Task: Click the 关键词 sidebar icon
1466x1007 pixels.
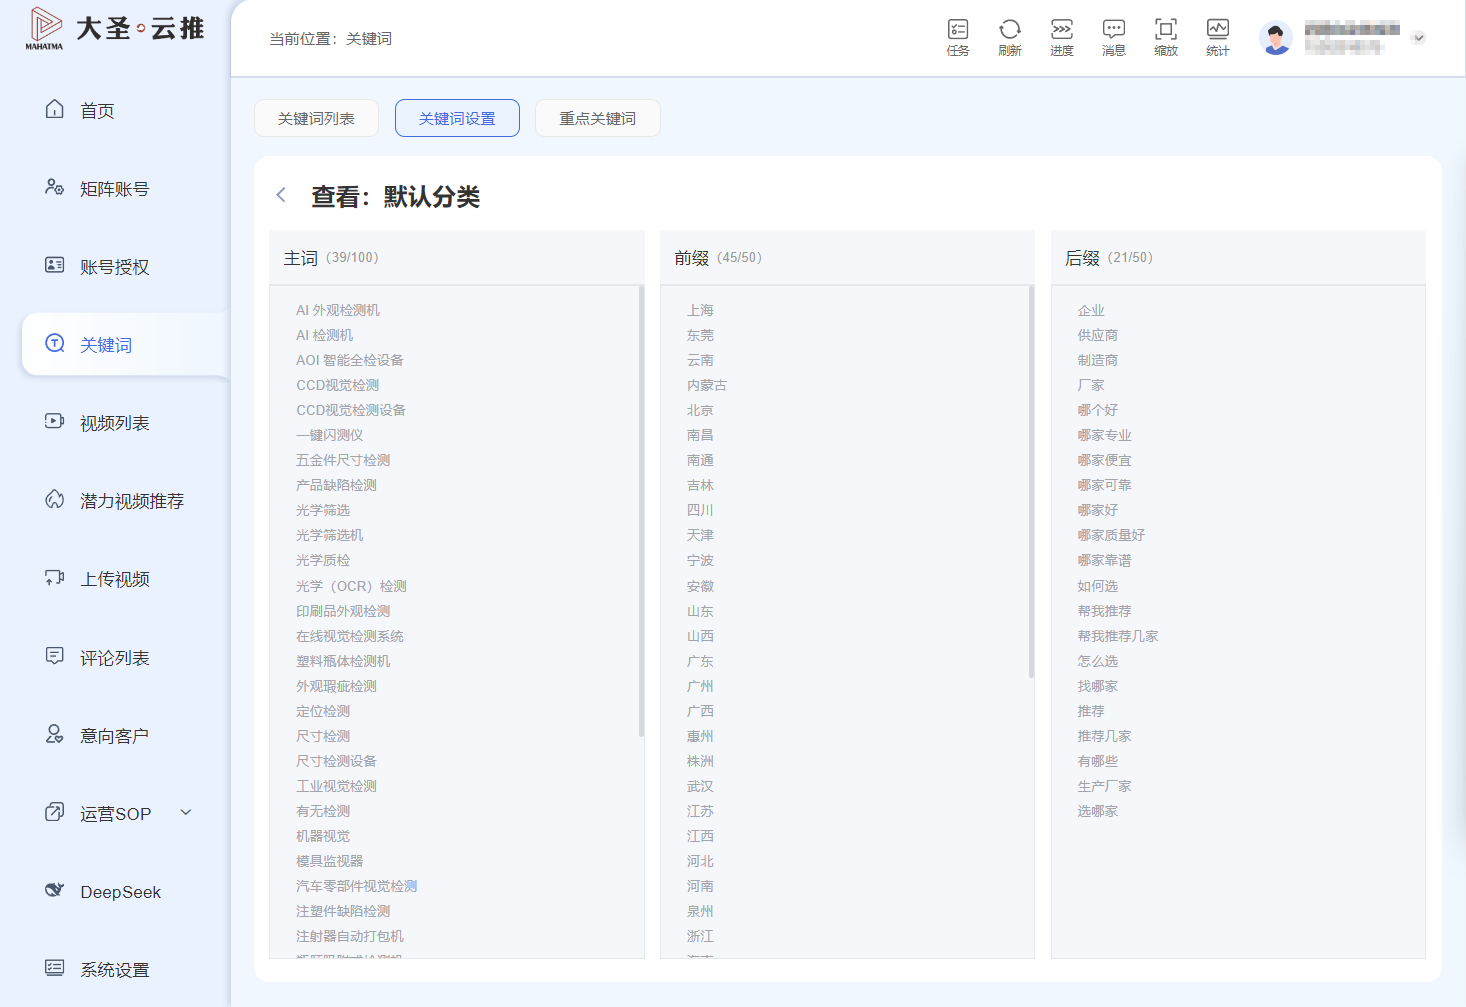Action: tap(55, 343)
